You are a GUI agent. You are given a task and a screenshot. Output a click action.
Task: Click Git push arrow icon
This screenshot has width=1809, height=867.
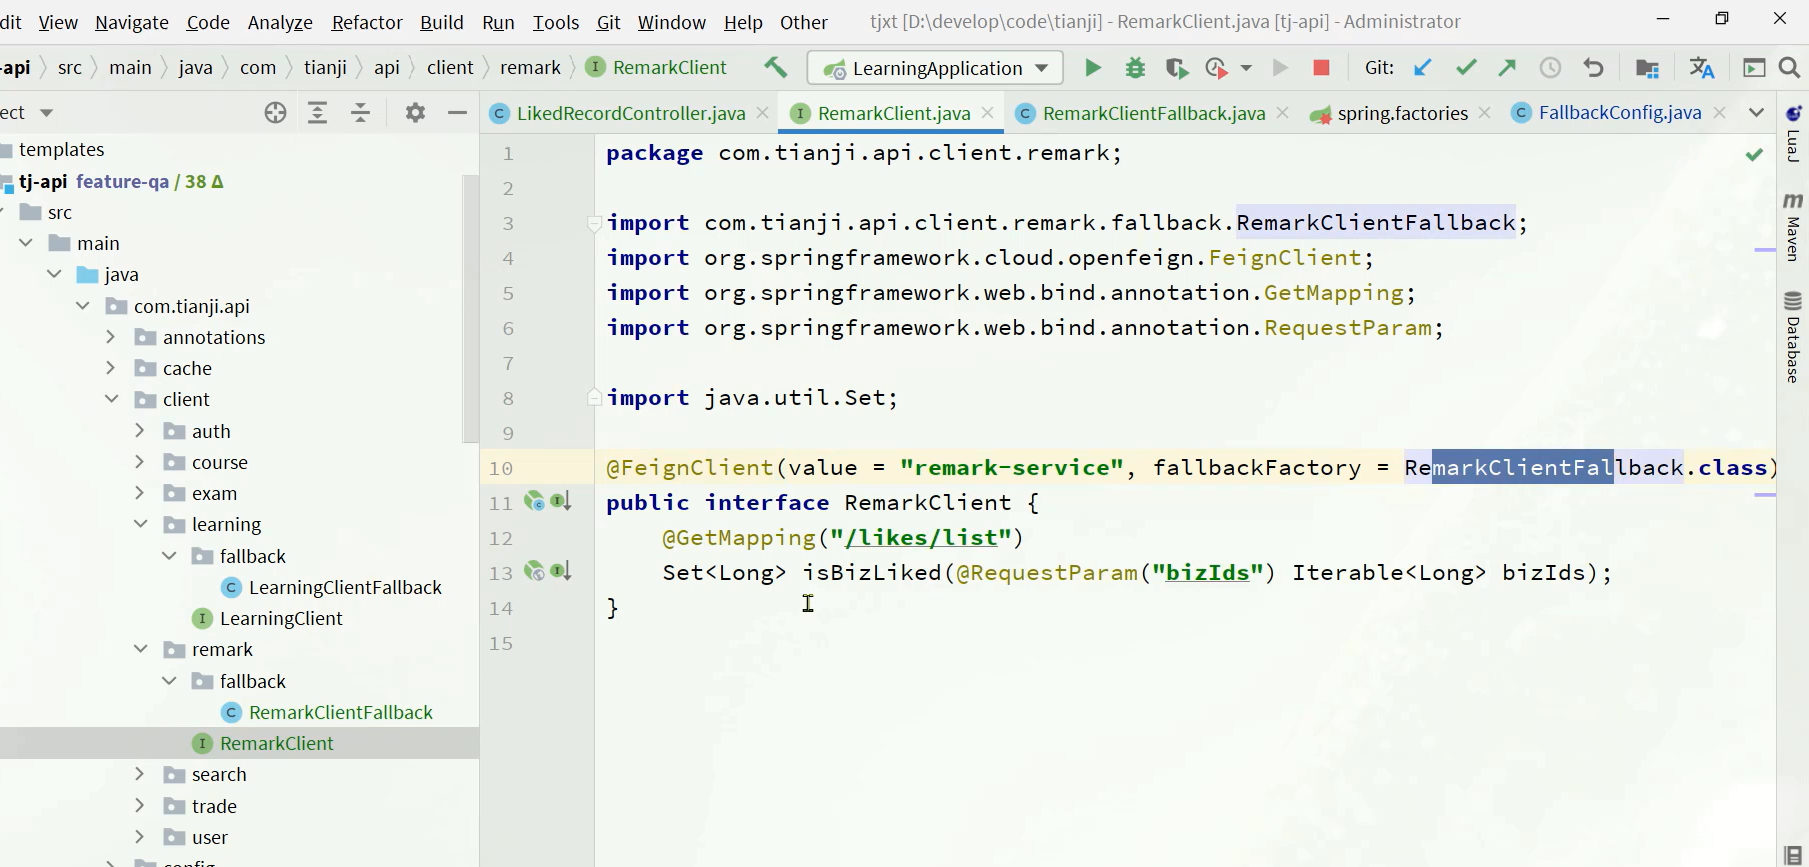[x=1507, y=68]
